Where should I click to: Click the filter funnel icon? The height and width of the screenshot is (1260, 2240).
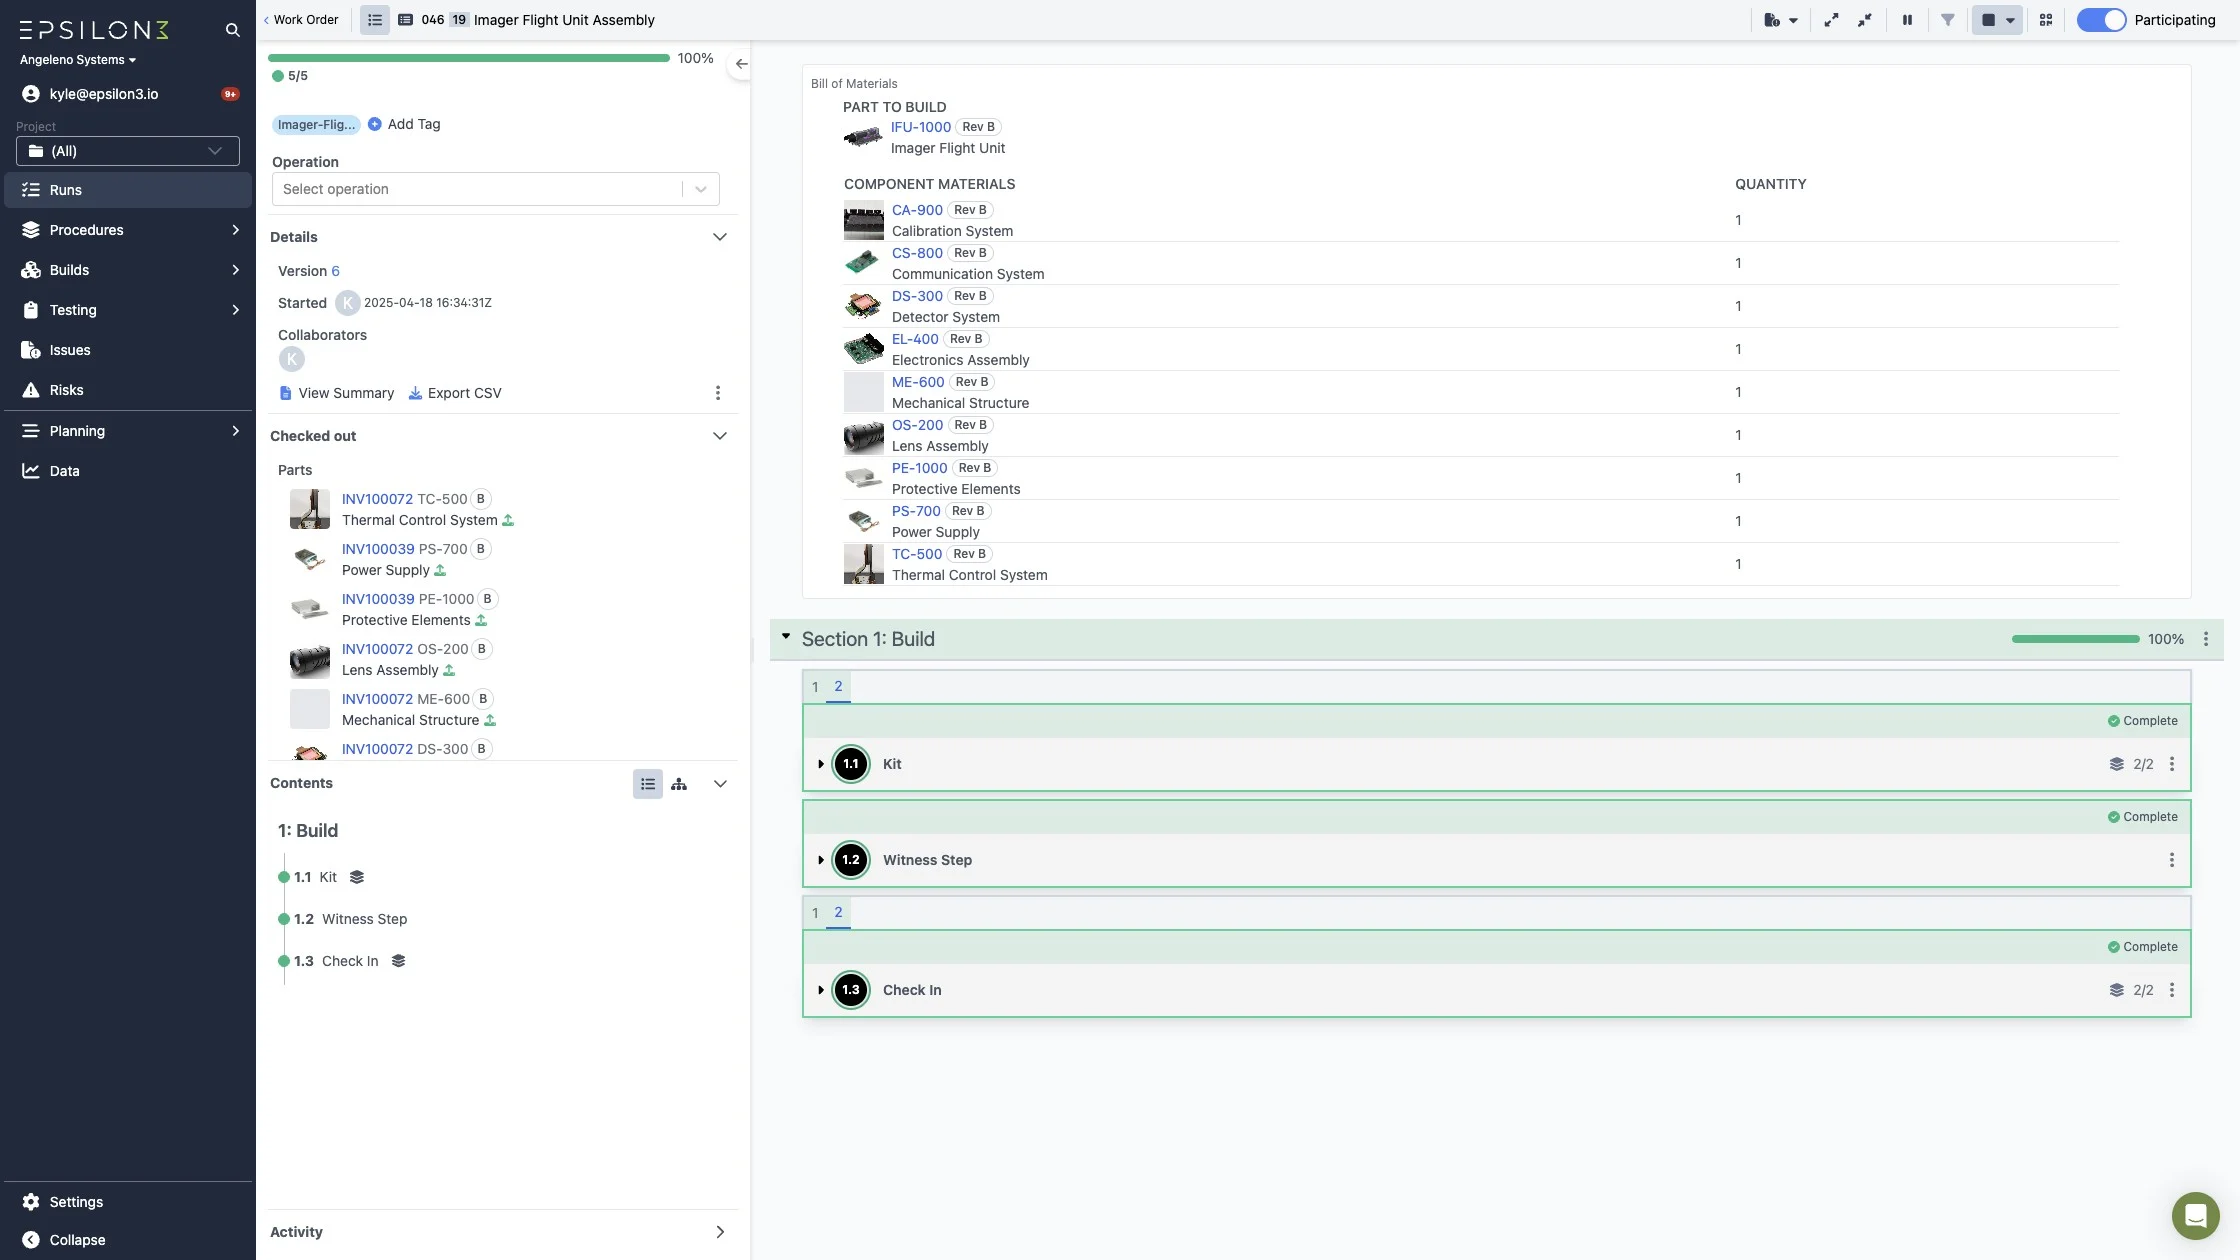[1947, 20]
